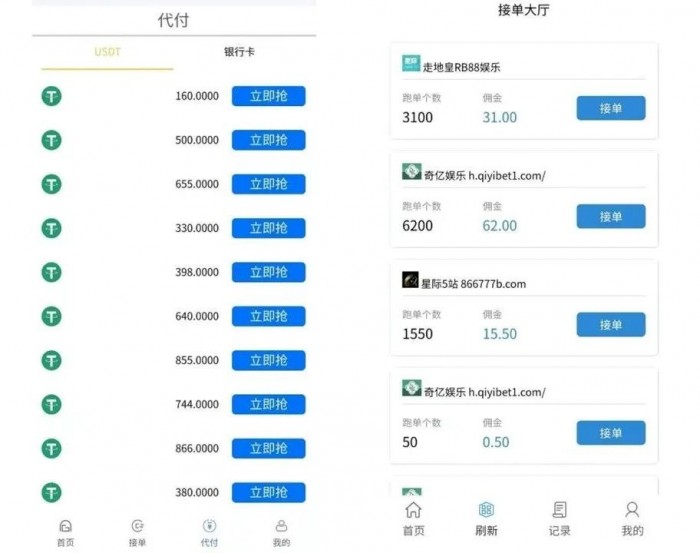Switch to the 银行卡 tab
The width and height of the screenshot is (700, 553).
coord(239,52)
